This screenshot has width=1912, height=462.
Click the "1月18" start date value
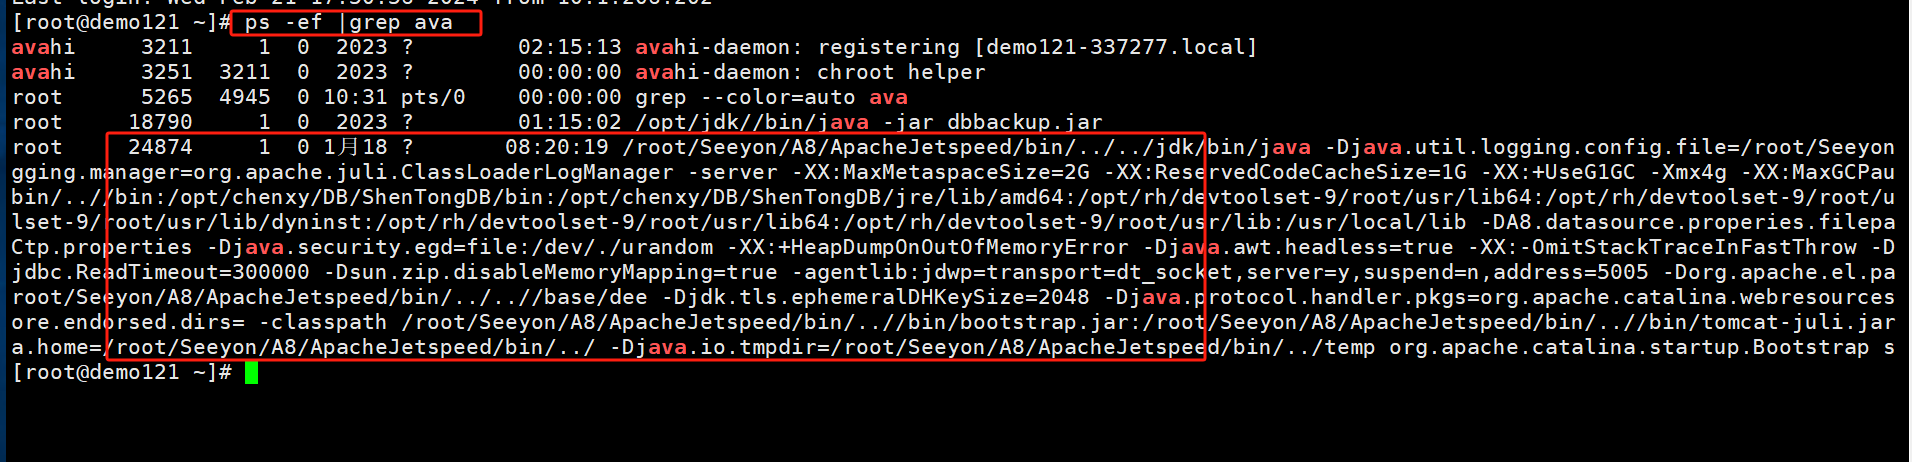tap(355, 147)
